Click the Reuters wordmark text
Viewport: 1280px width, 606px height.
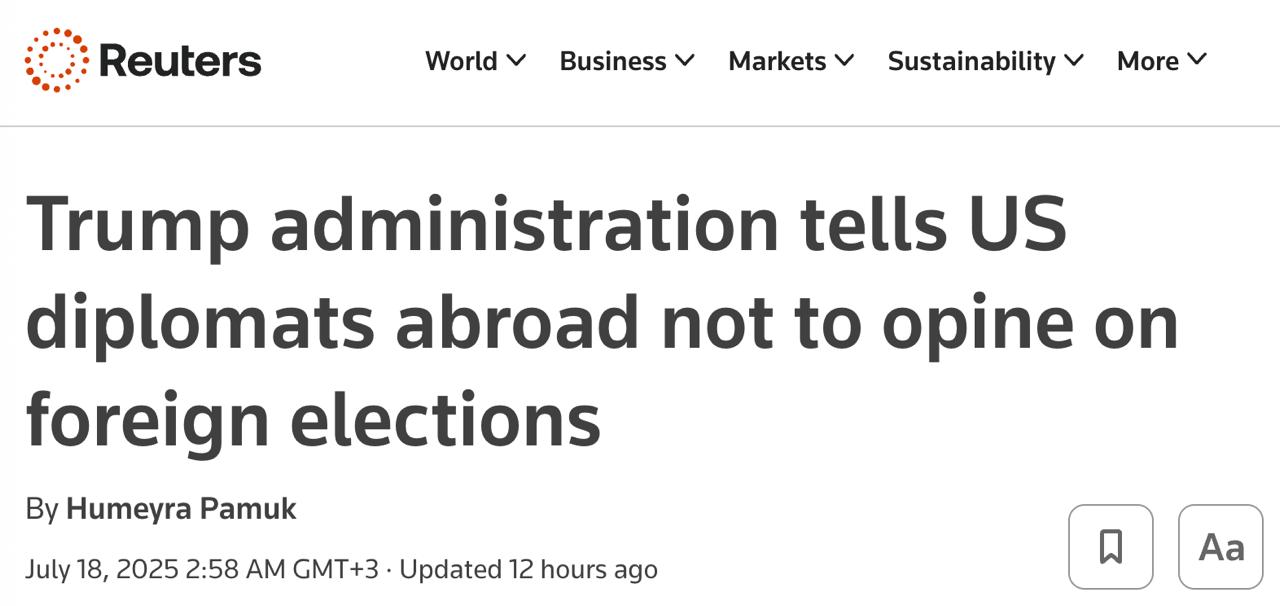click(x=180, y=61)
